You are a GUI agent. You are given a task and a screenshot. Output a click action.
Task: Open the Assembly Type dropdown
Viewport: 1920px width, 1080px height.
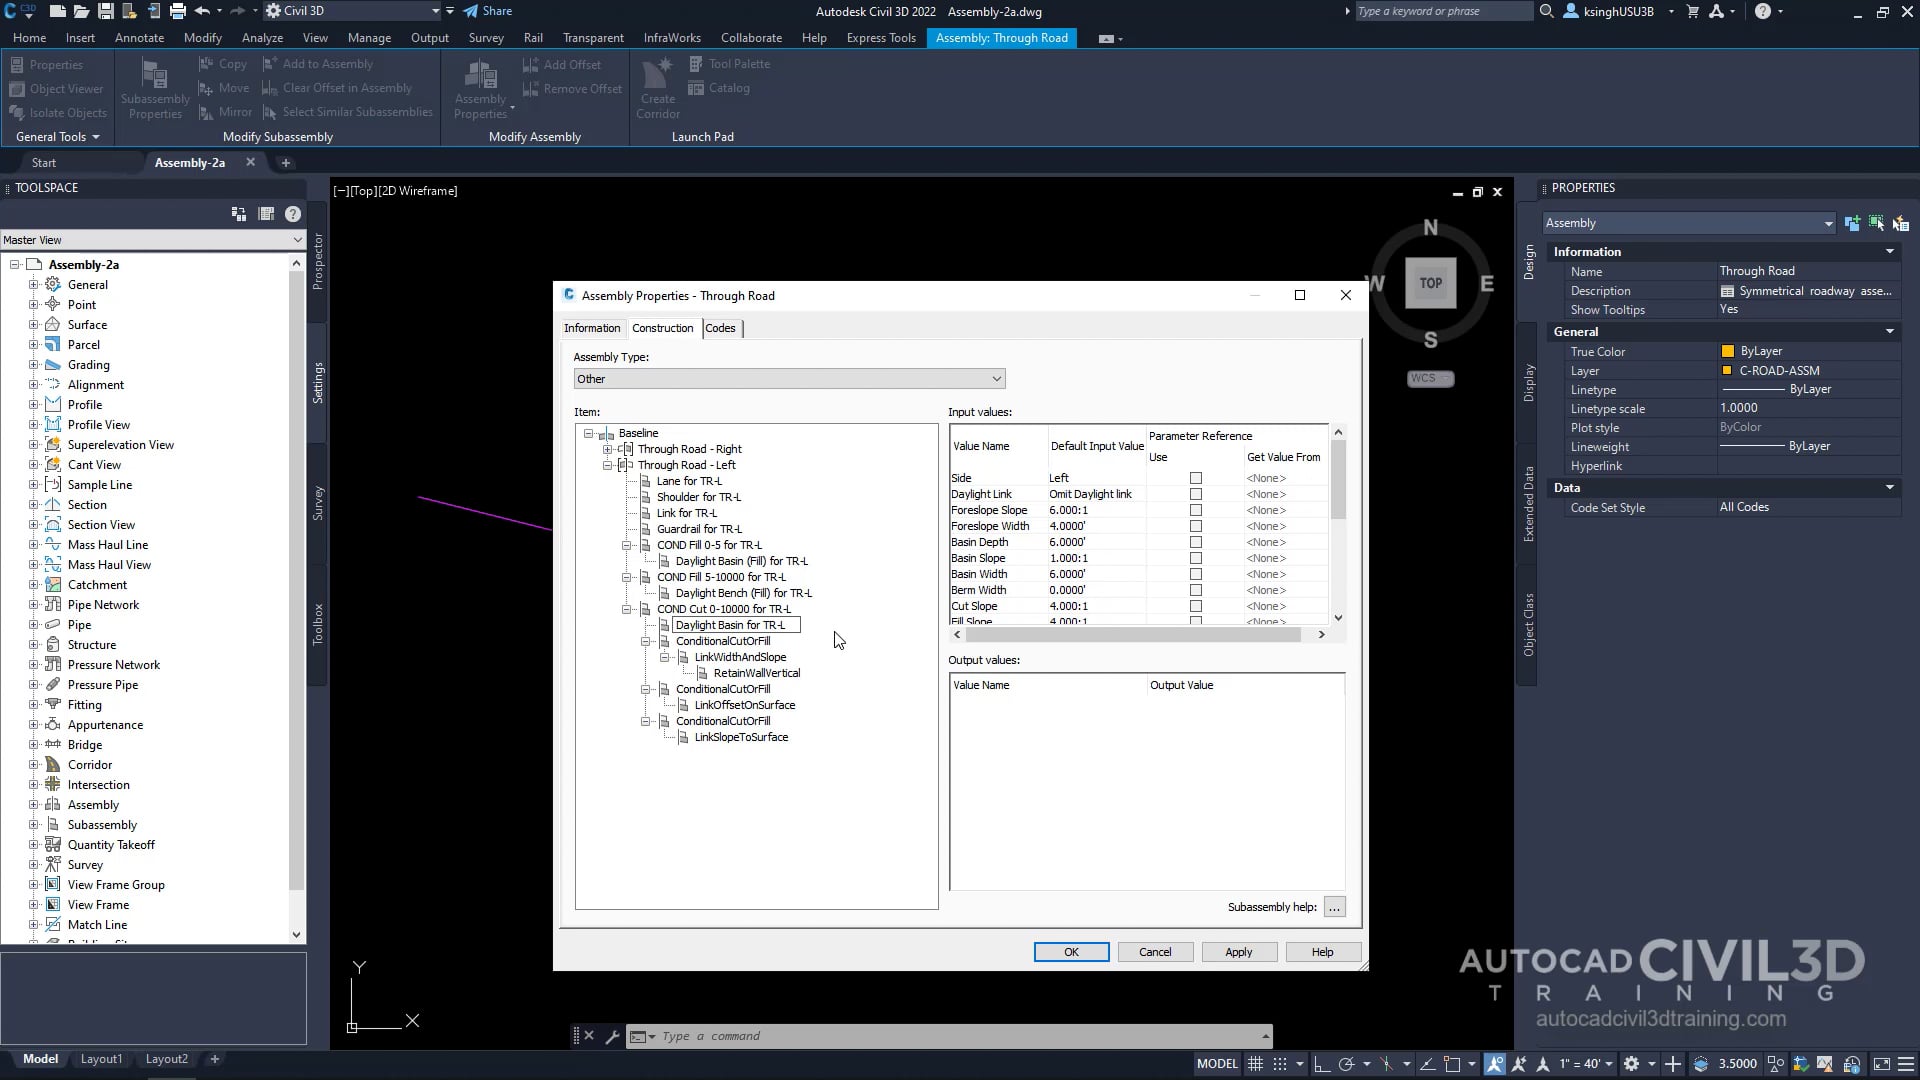click(x=996, y=378)
